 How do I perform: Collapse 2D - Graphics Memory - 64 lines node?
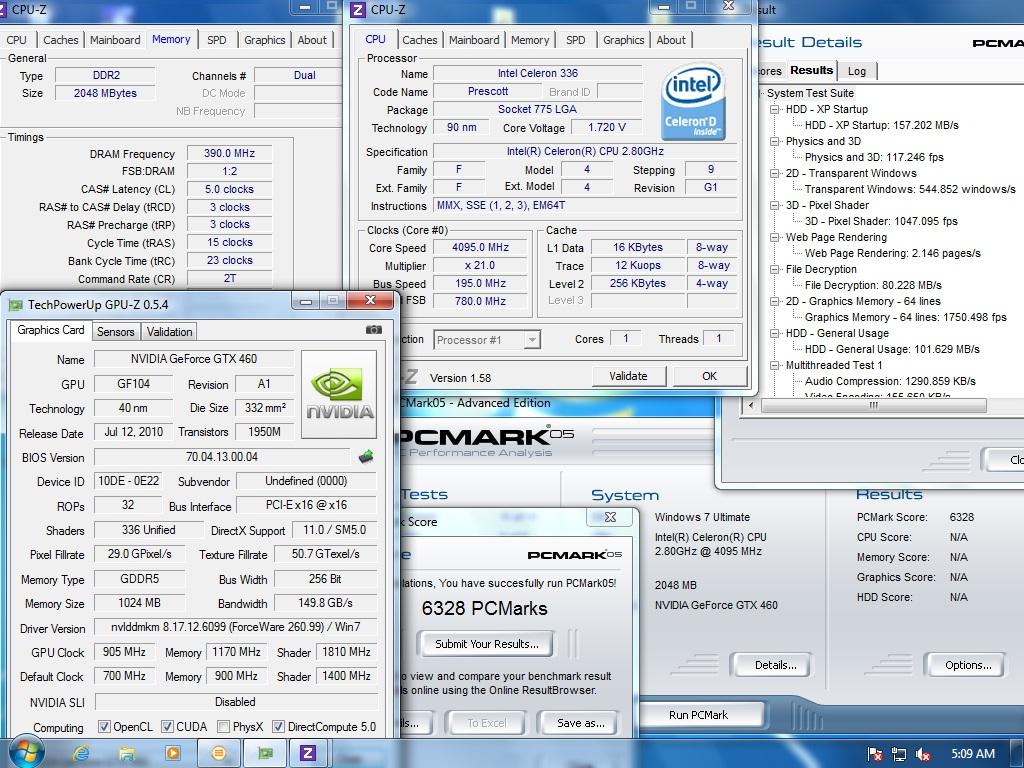coord(775,301)
